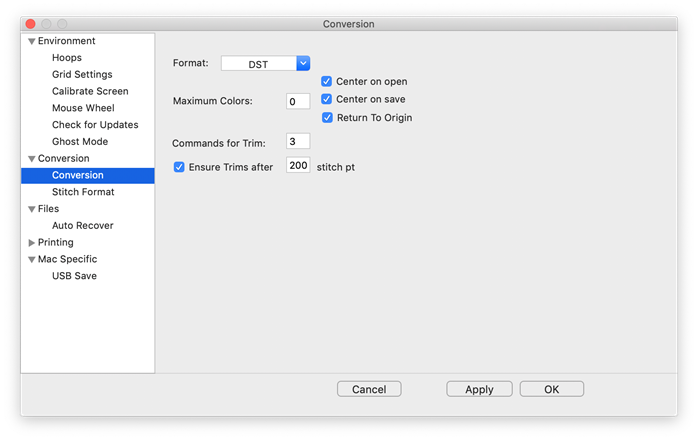Toggle Return To Origin checkbox

(x=327, y=117)
